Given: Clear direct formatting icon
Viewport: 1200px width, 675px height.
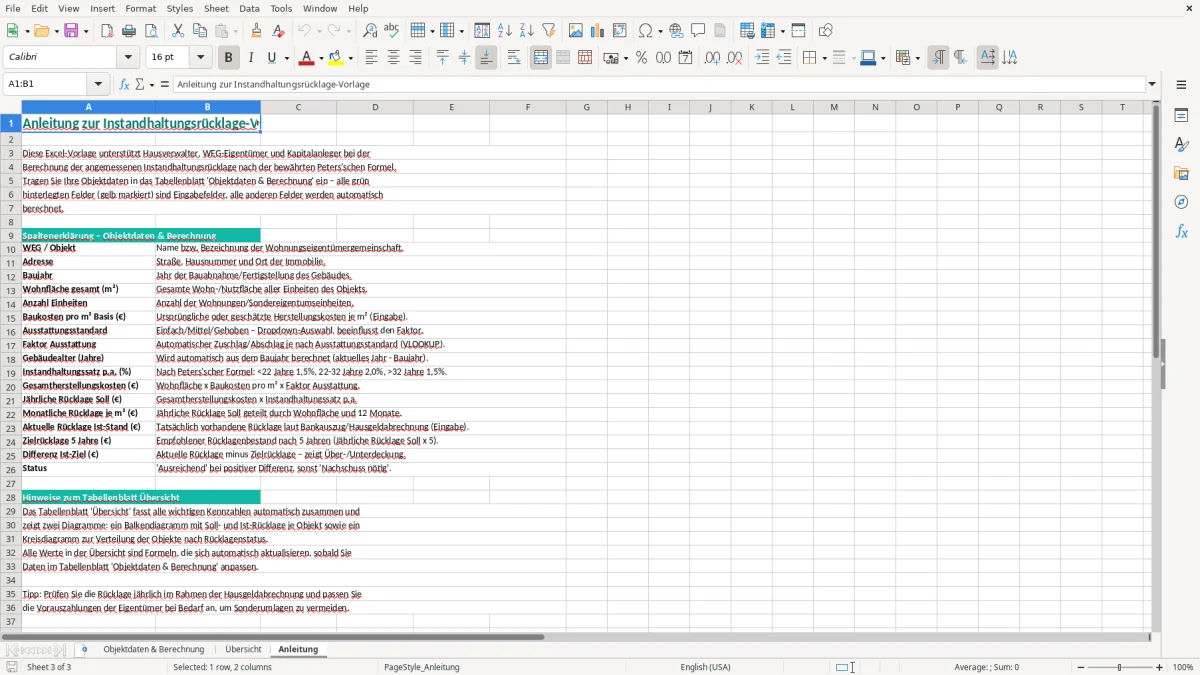Looking at the screenshot, I should (x=278, y=31).
